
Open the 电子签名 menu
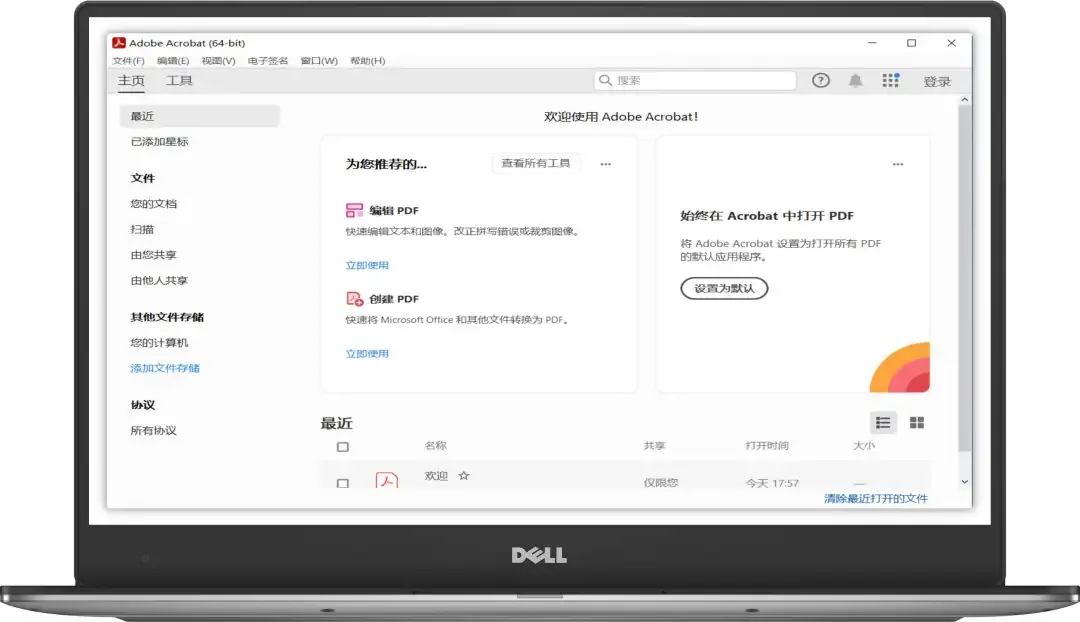pos(268,61)
